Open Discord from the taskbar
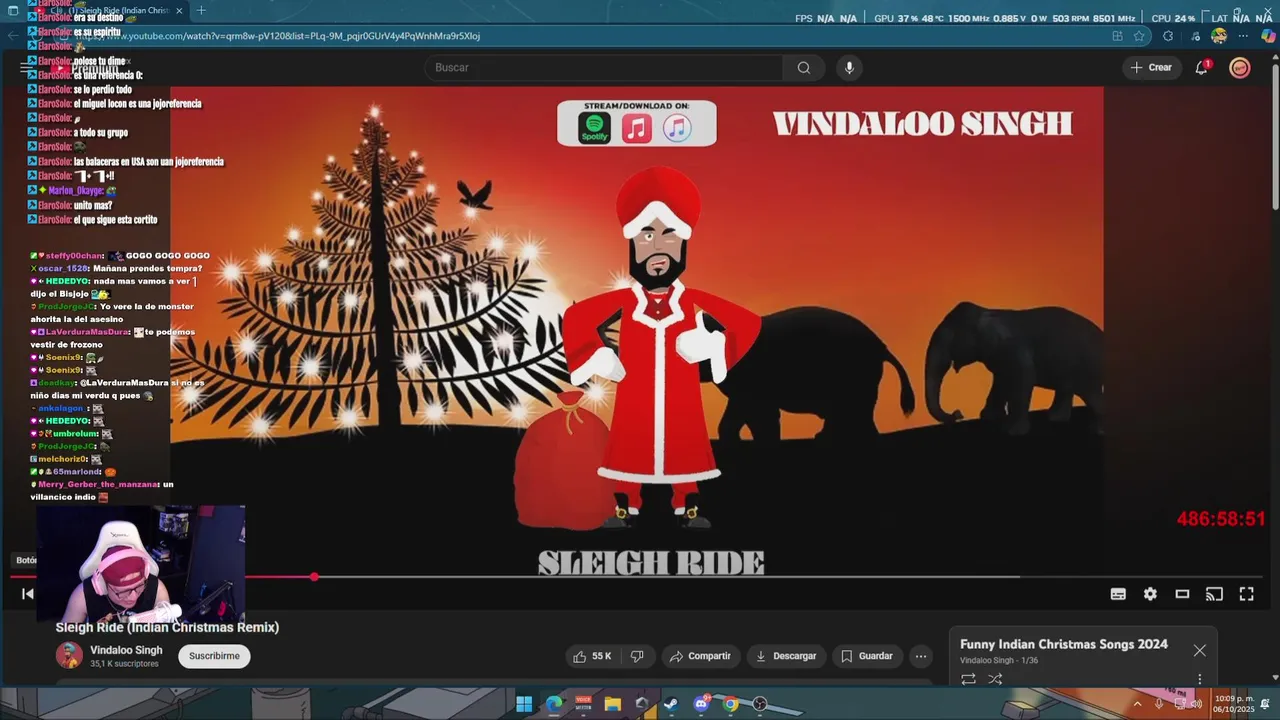 (x=701, y=704)
